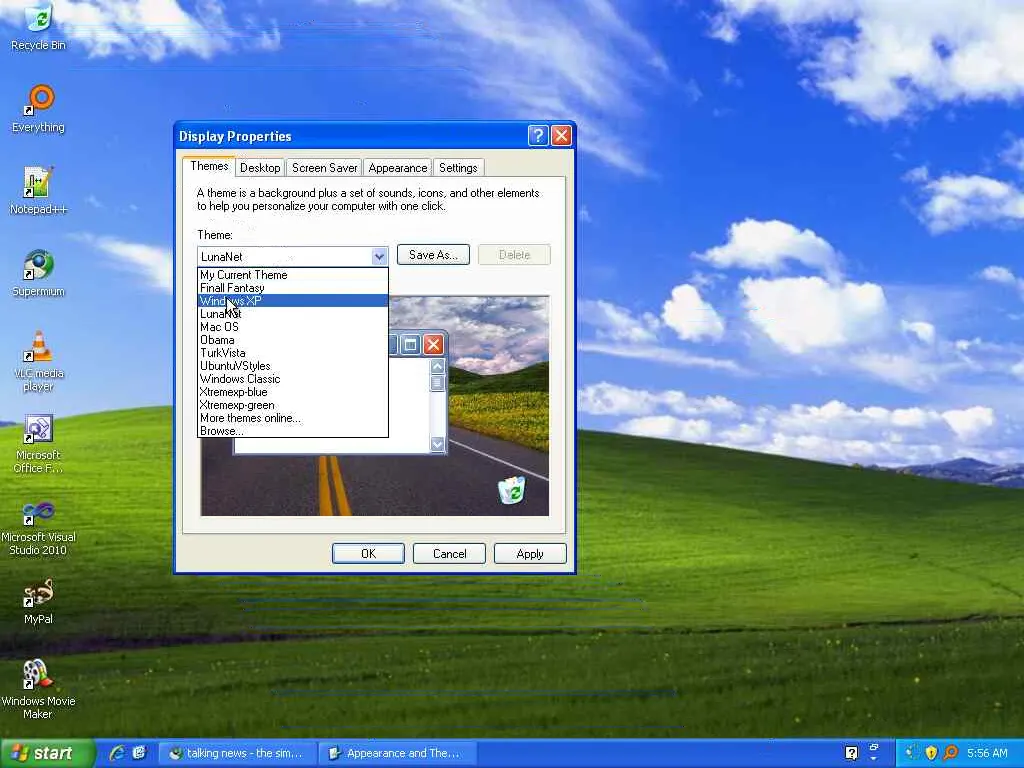
Task: Pick the Mac OS theme
Action: [x=293, y=327]
